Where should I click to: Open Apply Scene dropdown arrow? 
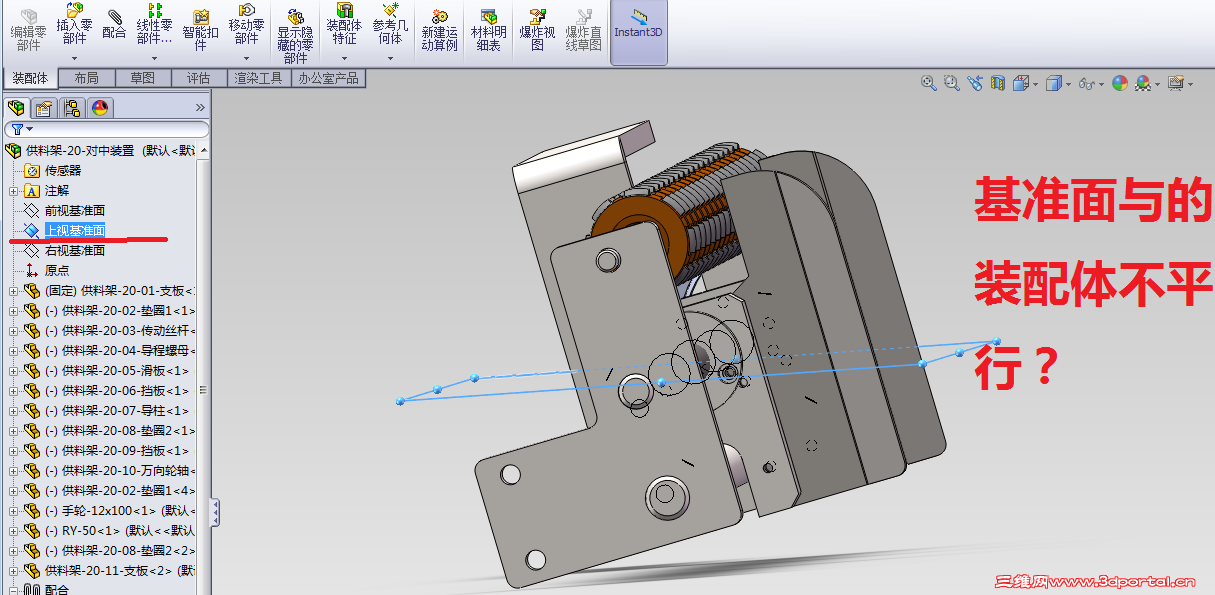pos(1157,85)
